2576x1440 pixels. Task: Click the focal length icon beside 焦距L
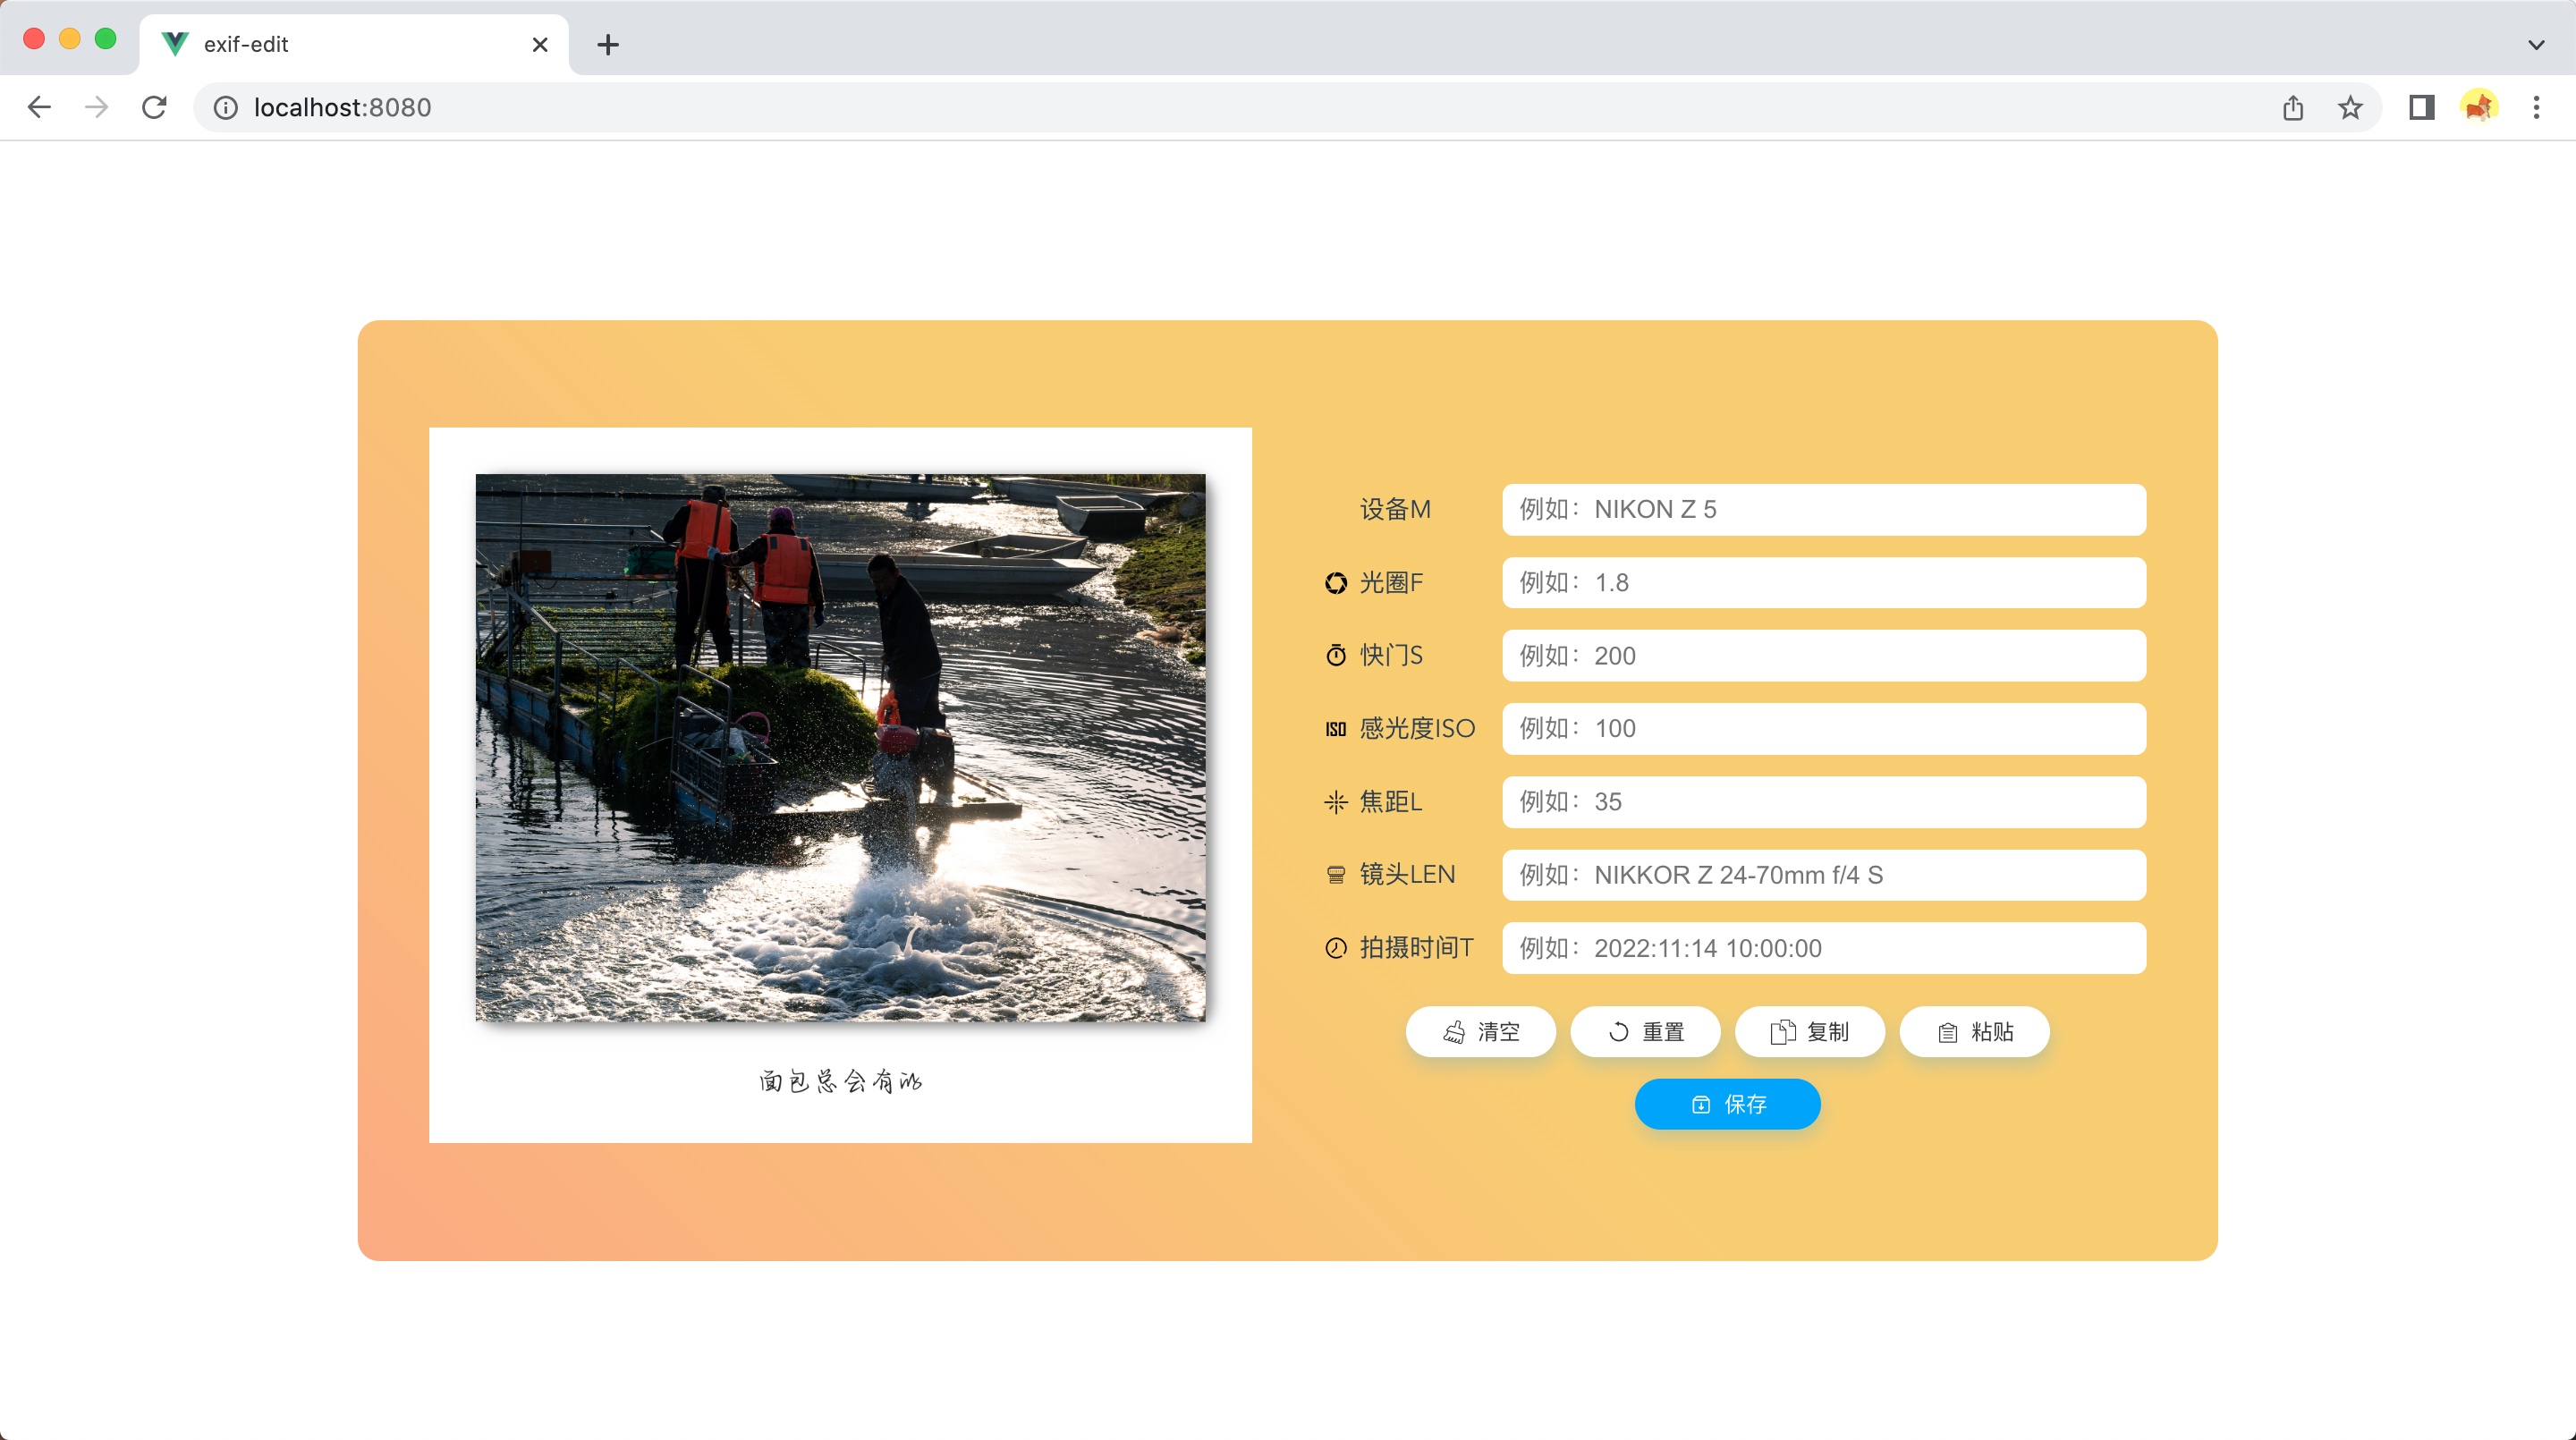pos(1336,802)
